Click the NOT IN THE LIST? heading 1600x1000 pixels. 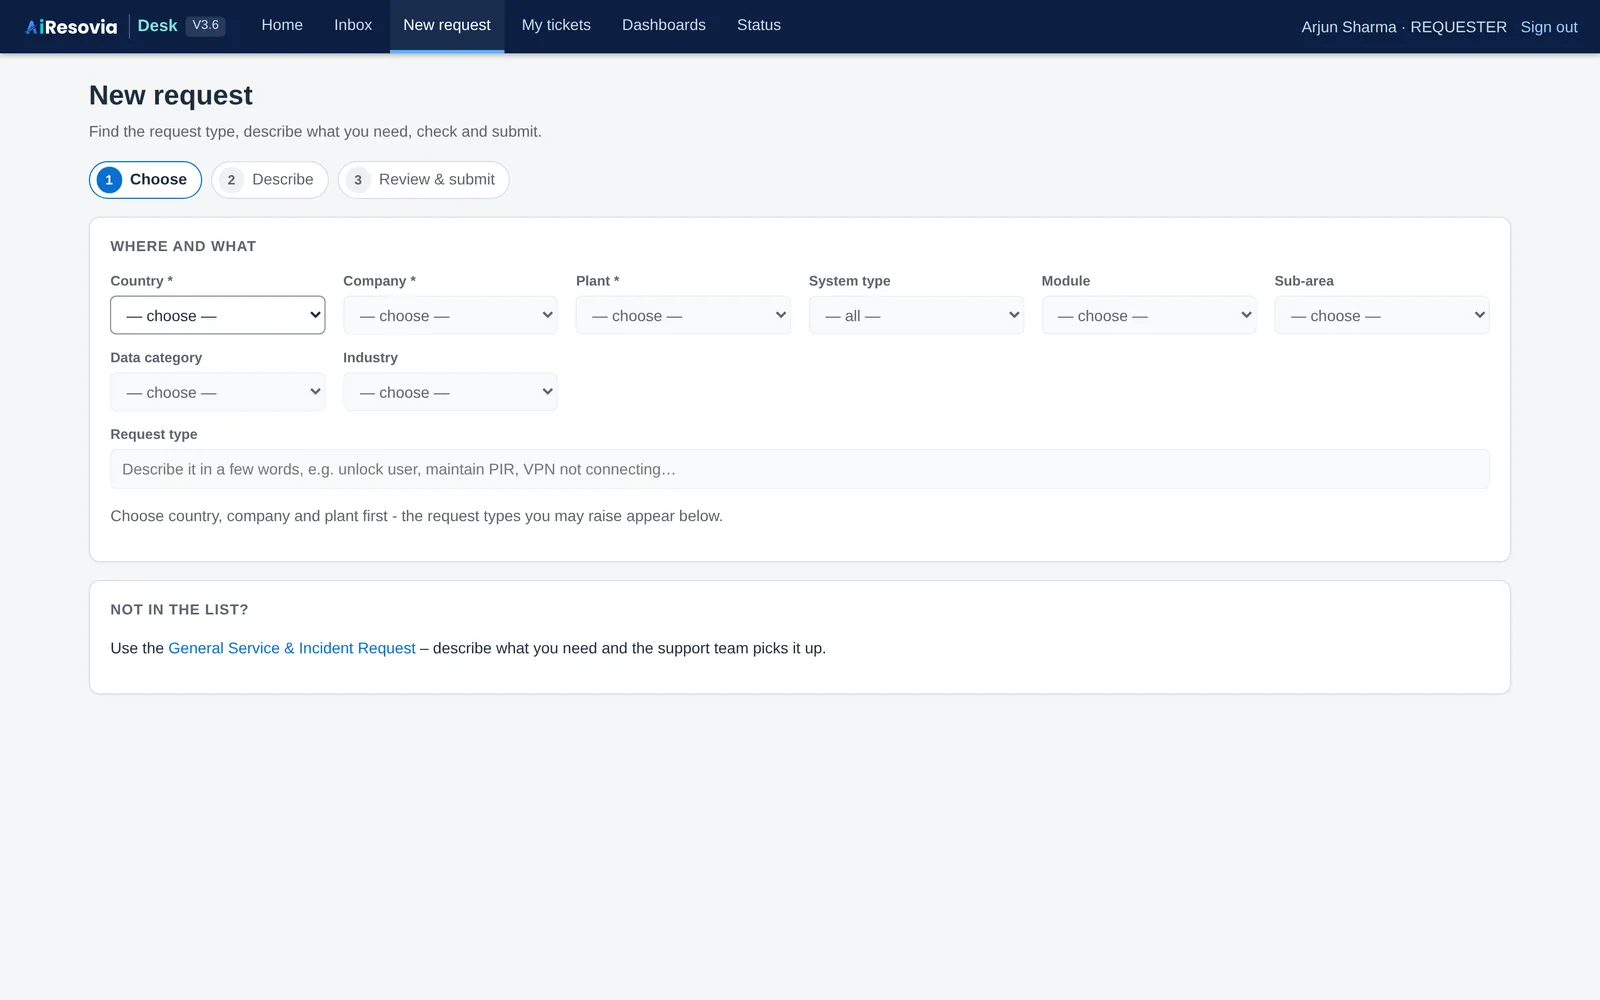pyautogui.click(x=179, y=609)
